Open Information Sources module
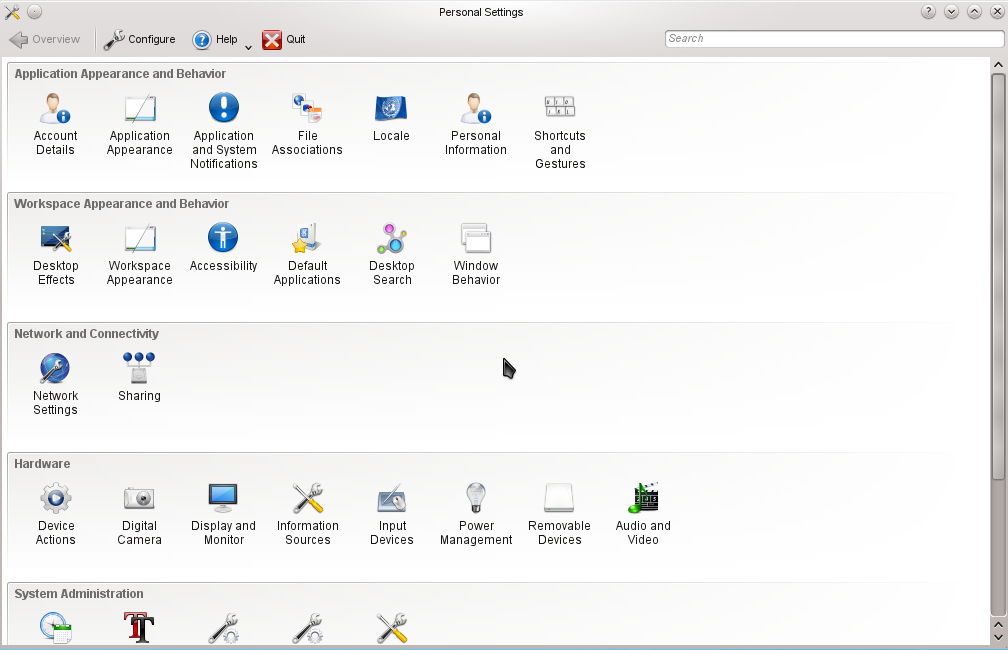 [307, 514]
